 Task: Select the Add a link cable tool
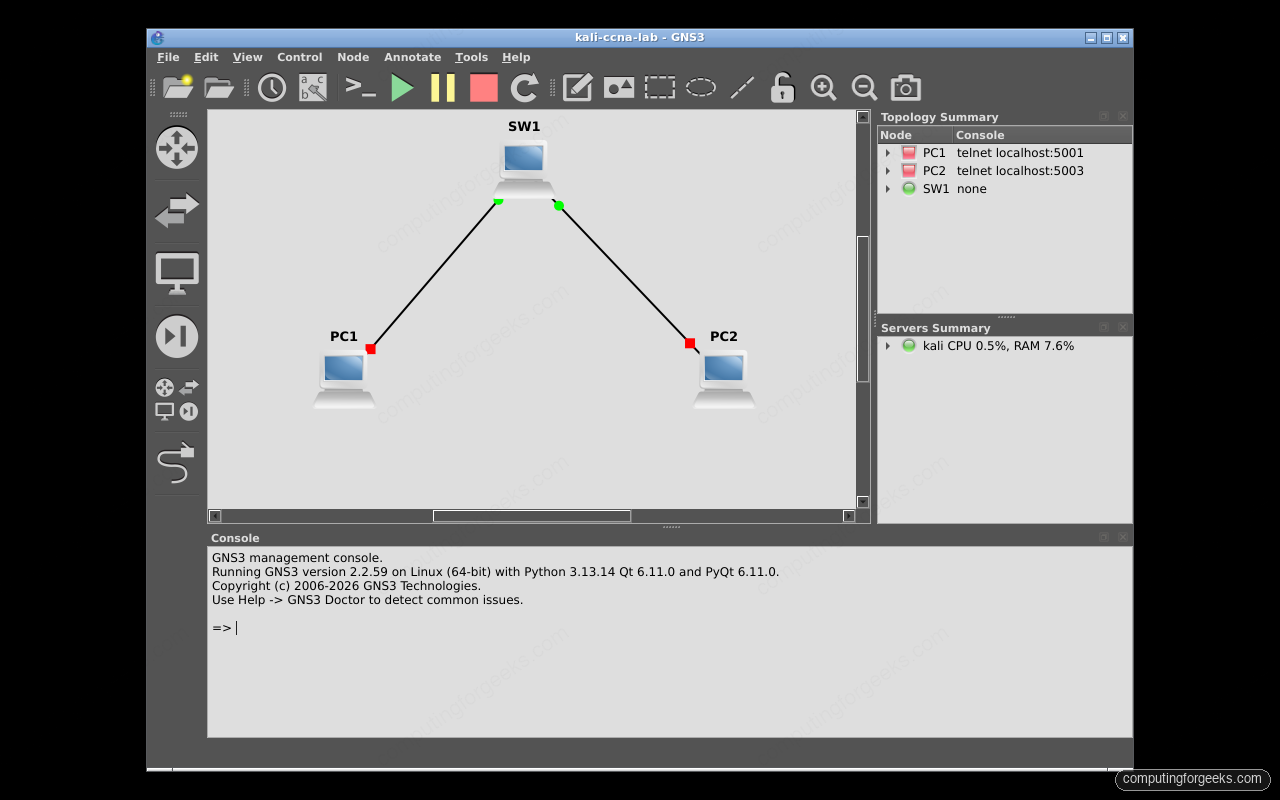(177, 462)
